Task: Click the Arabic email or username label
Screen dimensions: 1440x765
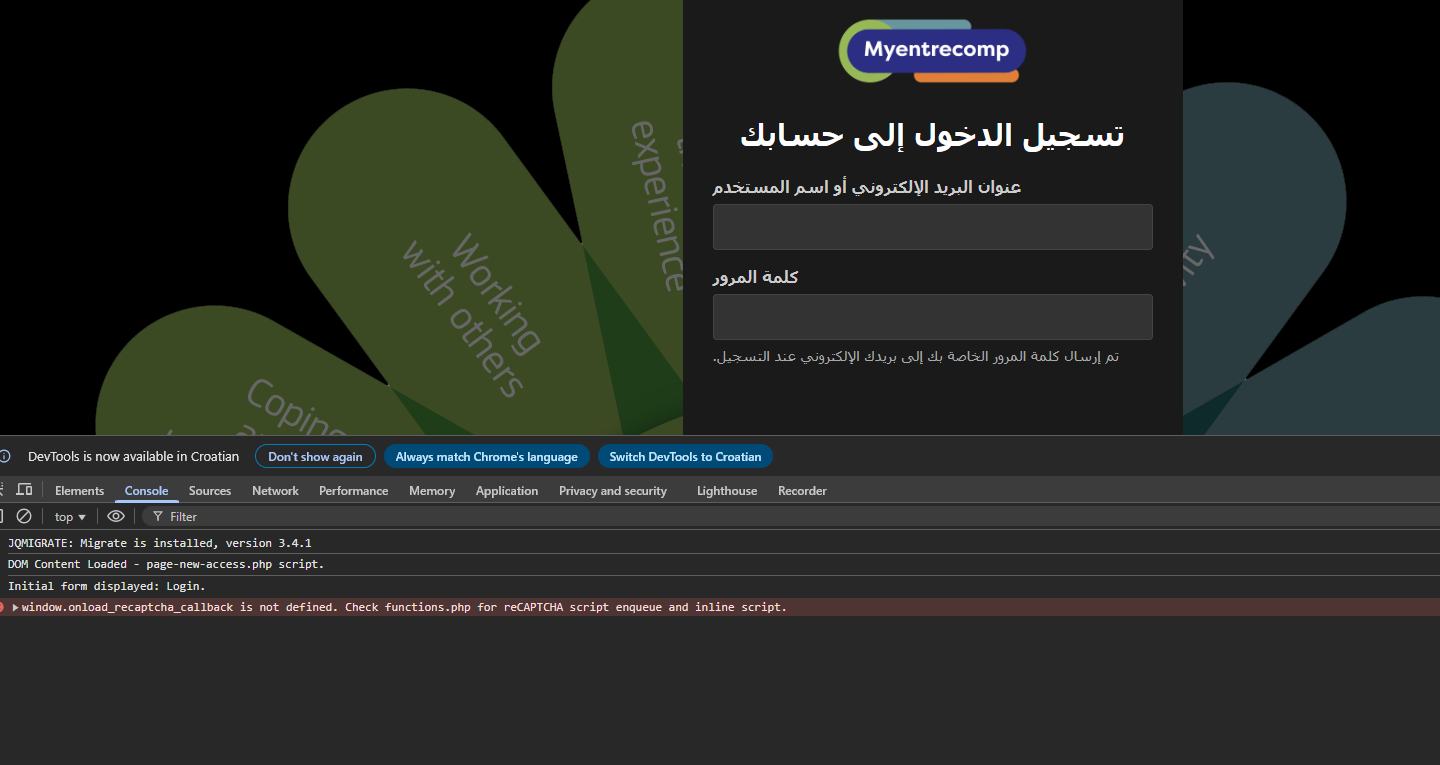Action: [867, 187]
